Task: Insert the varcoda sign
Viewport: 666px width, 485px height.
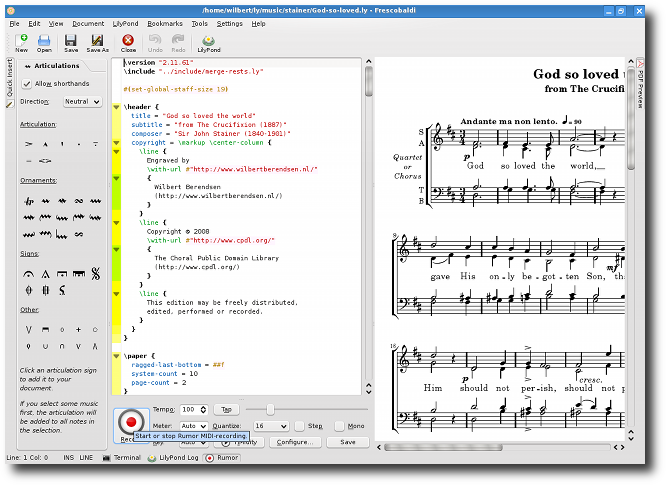Action: pyautogui.click(x=45, y=290)
